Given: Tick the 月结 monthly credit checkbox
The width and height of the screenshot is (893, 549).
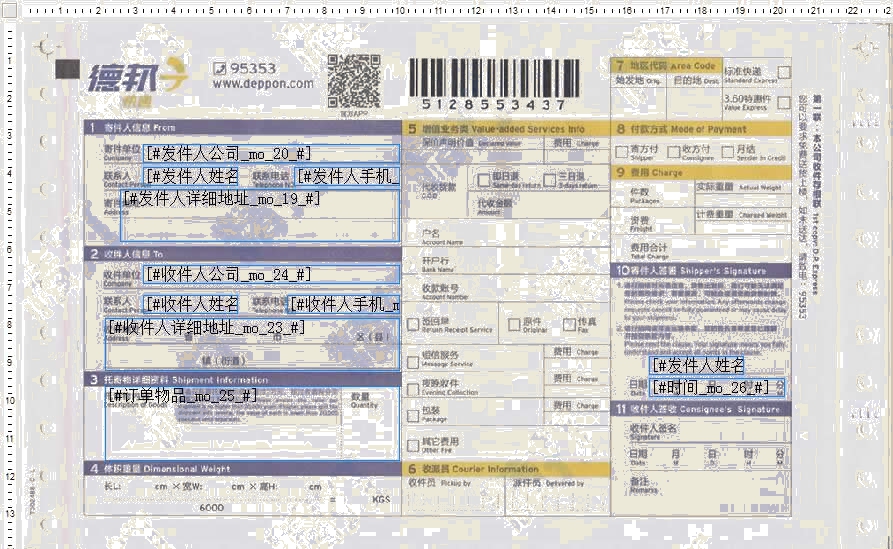Looking at the screenshot, I should click(x=726, y=151).
